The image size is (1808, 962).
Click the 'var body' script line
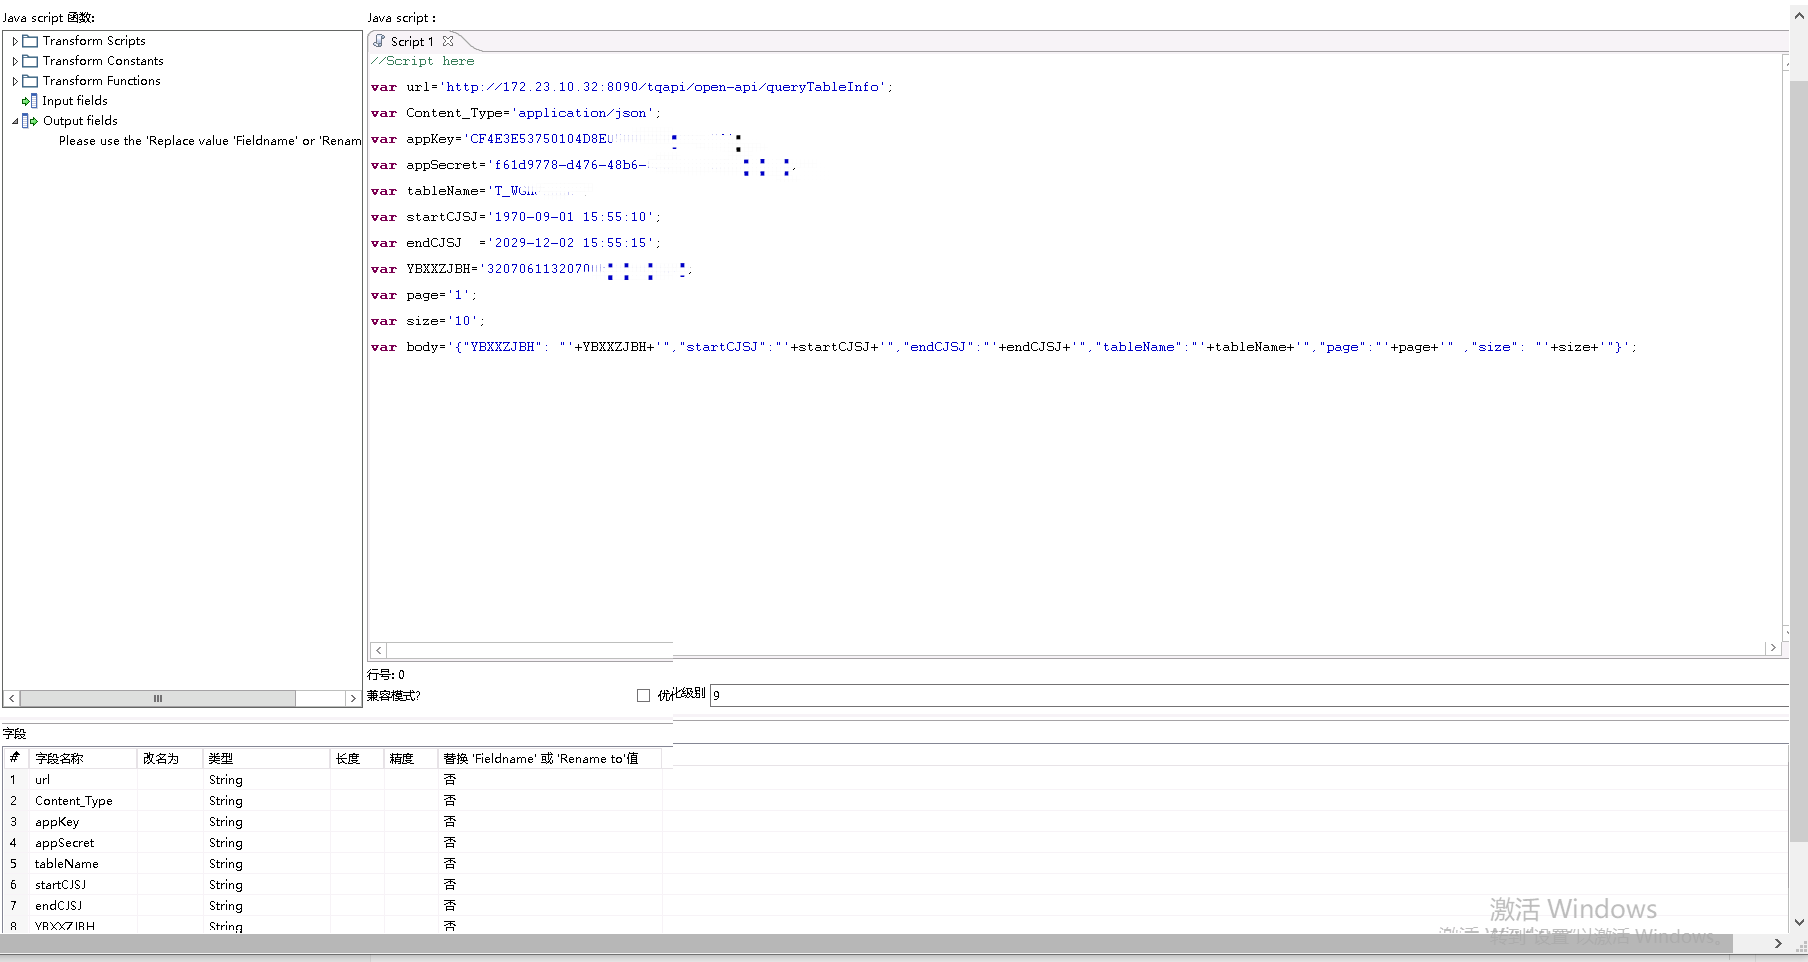coord(1003,347)
